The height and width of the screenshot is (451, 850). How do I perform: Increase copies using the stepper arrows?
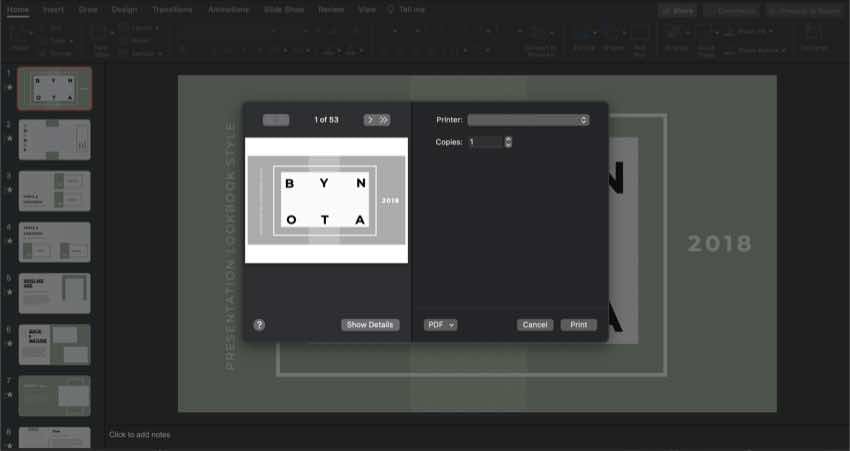click(x=508, y=140)
